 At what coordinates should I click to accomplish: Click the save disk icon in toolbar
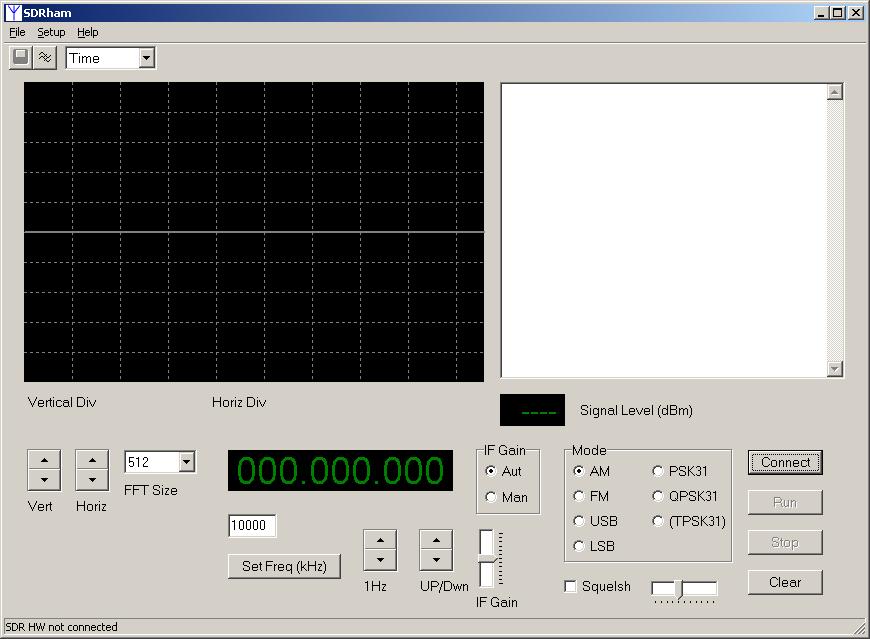pos(20,58)
